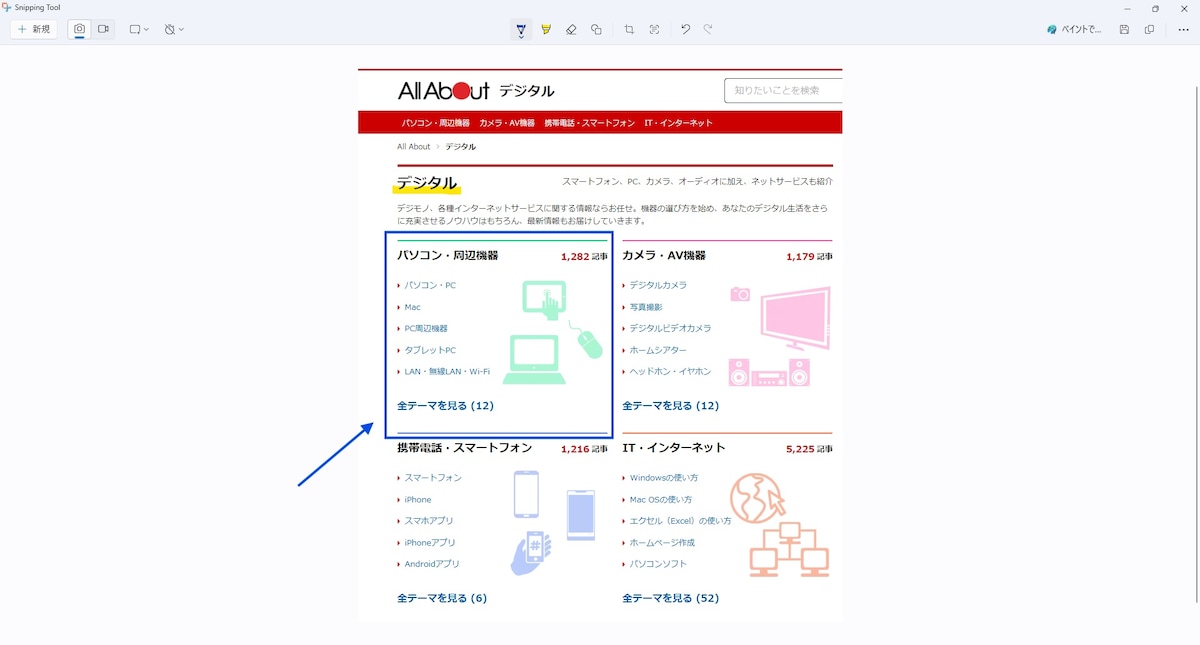This screenshot has width=1200, height=645.
Task: Click the Androidアプリ link
Action: pos(432,564)
